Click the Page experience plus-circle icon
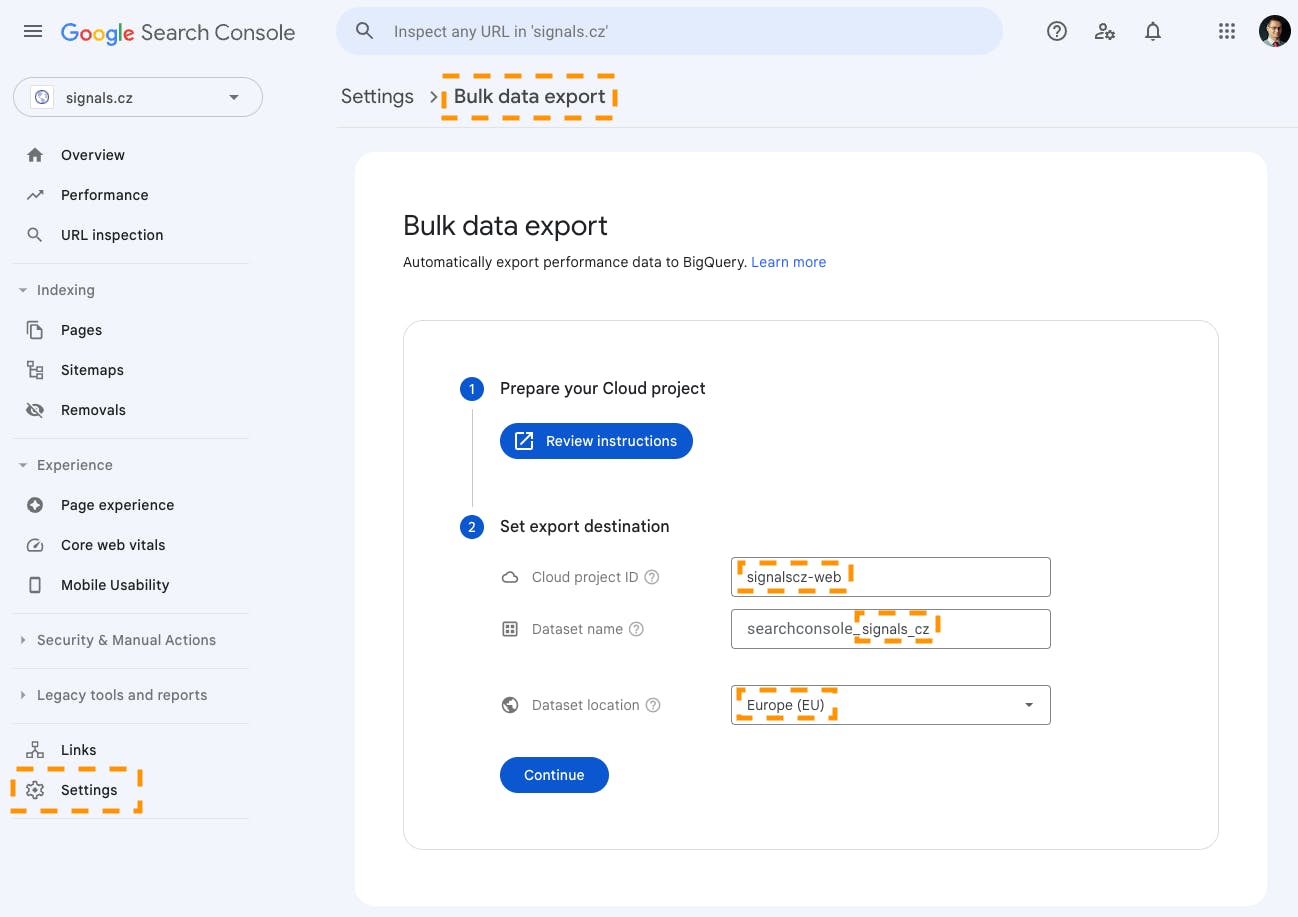The width and height of the screenshot is (1298, 917). pyautogui.click(x=35, y=505)
